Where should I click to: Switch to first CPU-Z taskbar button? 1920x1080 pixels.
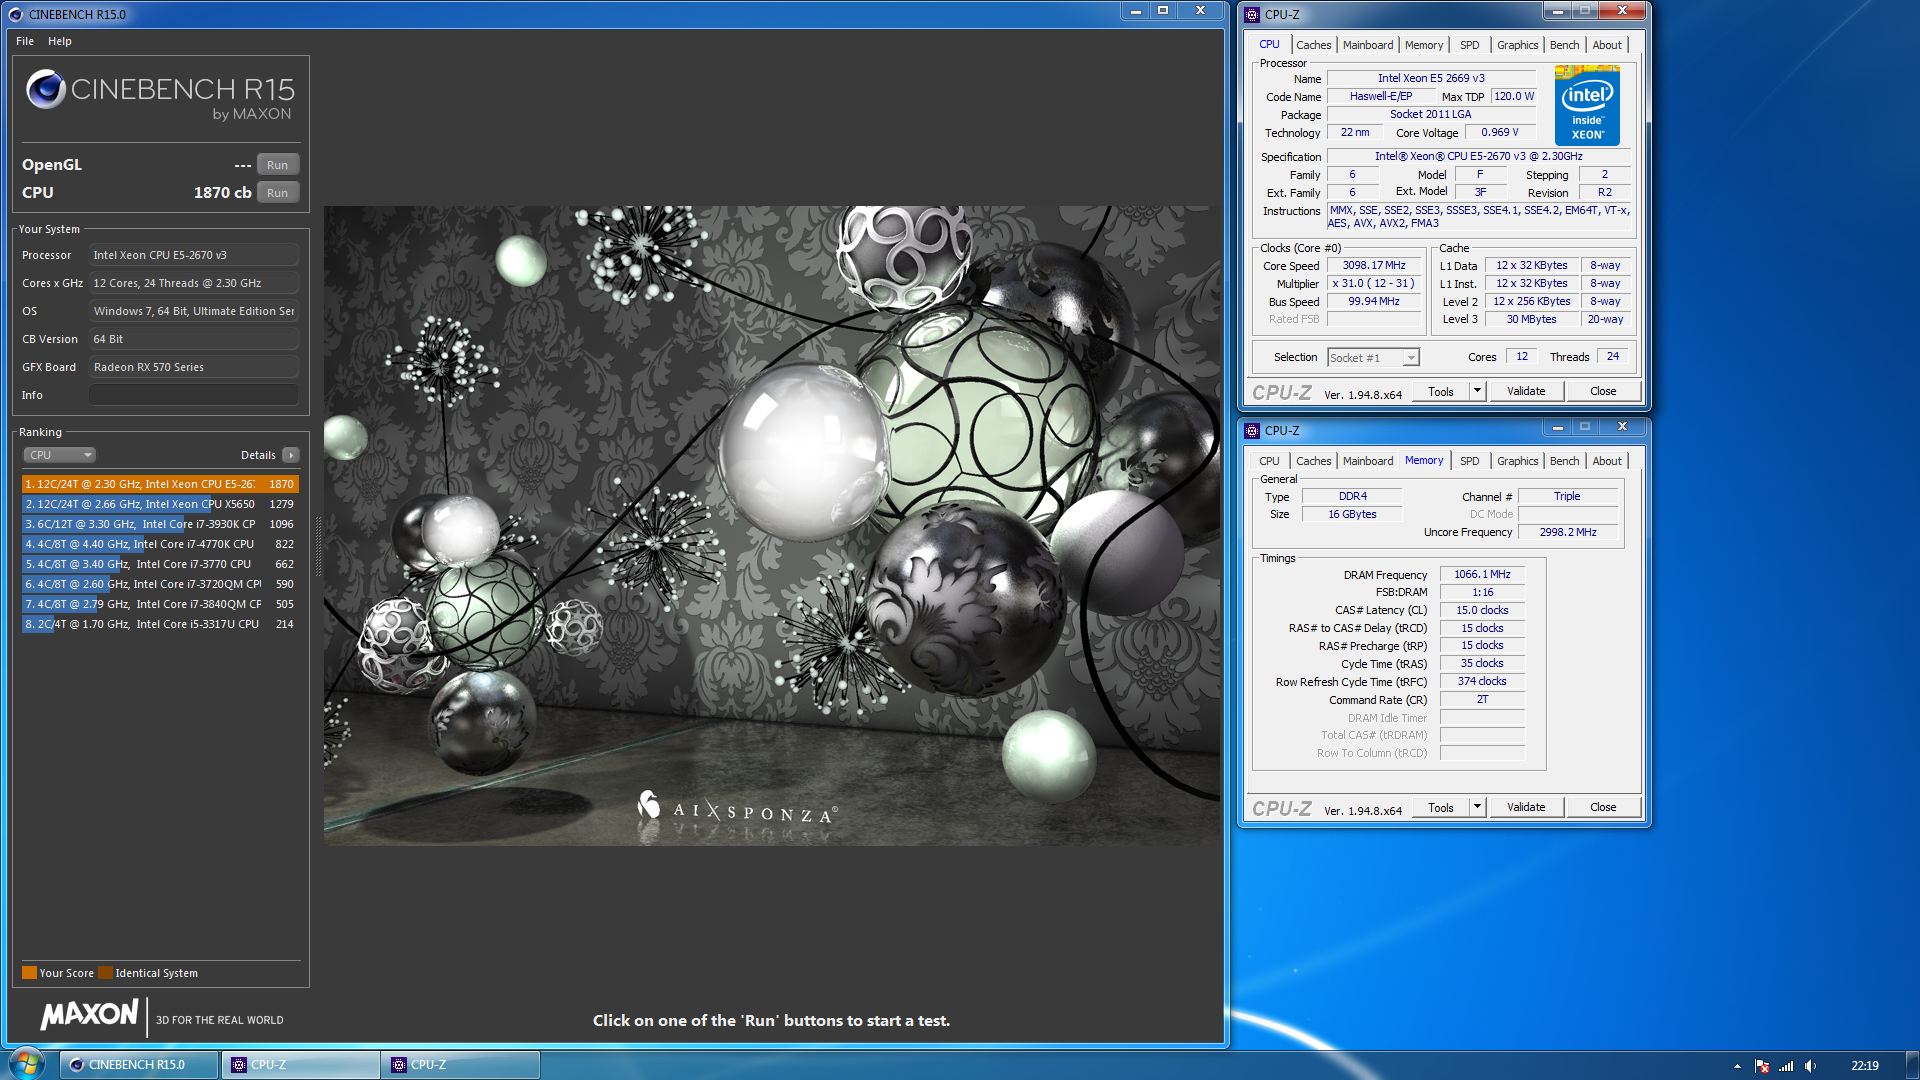point(300,1065)
